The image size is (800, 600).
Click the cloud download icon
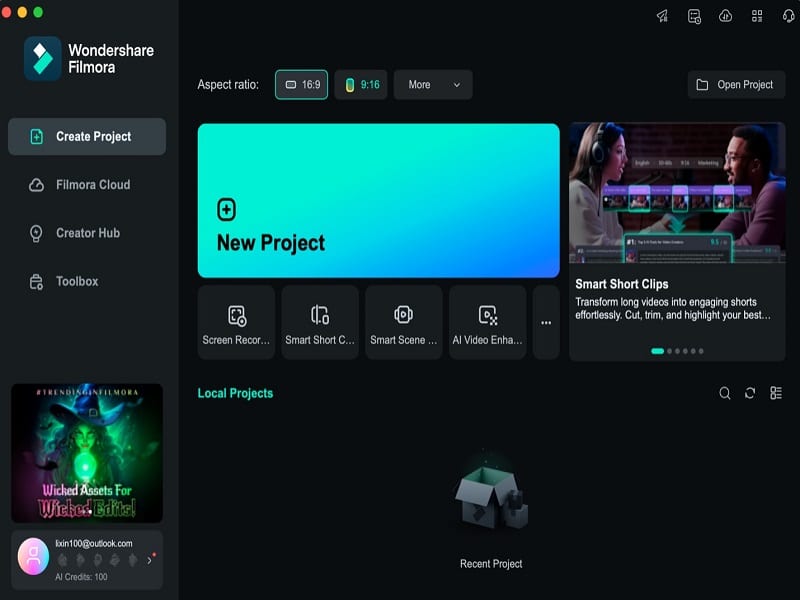pyautogui.click(x=726, y=16)
